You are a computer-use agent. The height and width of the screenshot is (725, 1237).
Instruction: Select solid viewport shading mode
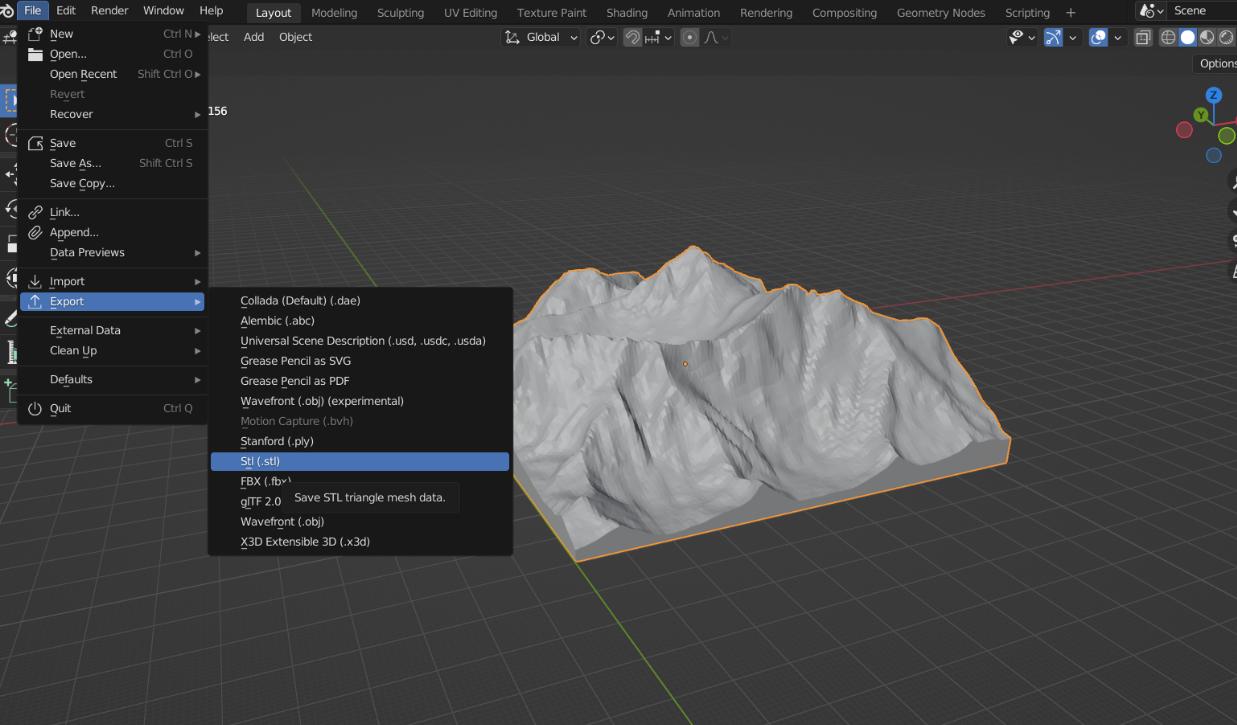pos(1188,37)
